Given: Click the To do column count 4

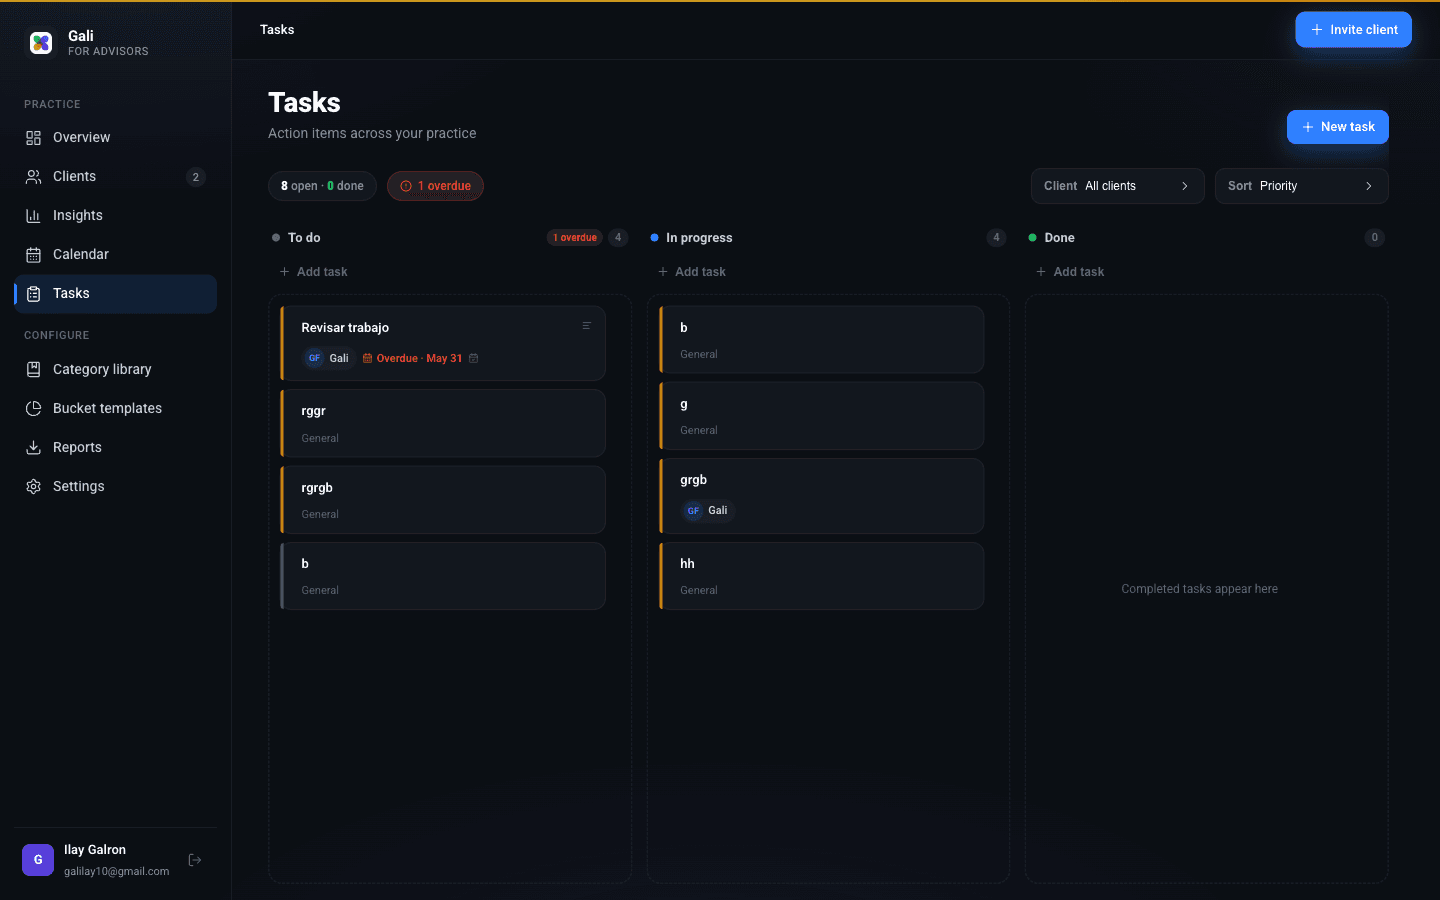Looking at the screenshot, I should 618,238.
